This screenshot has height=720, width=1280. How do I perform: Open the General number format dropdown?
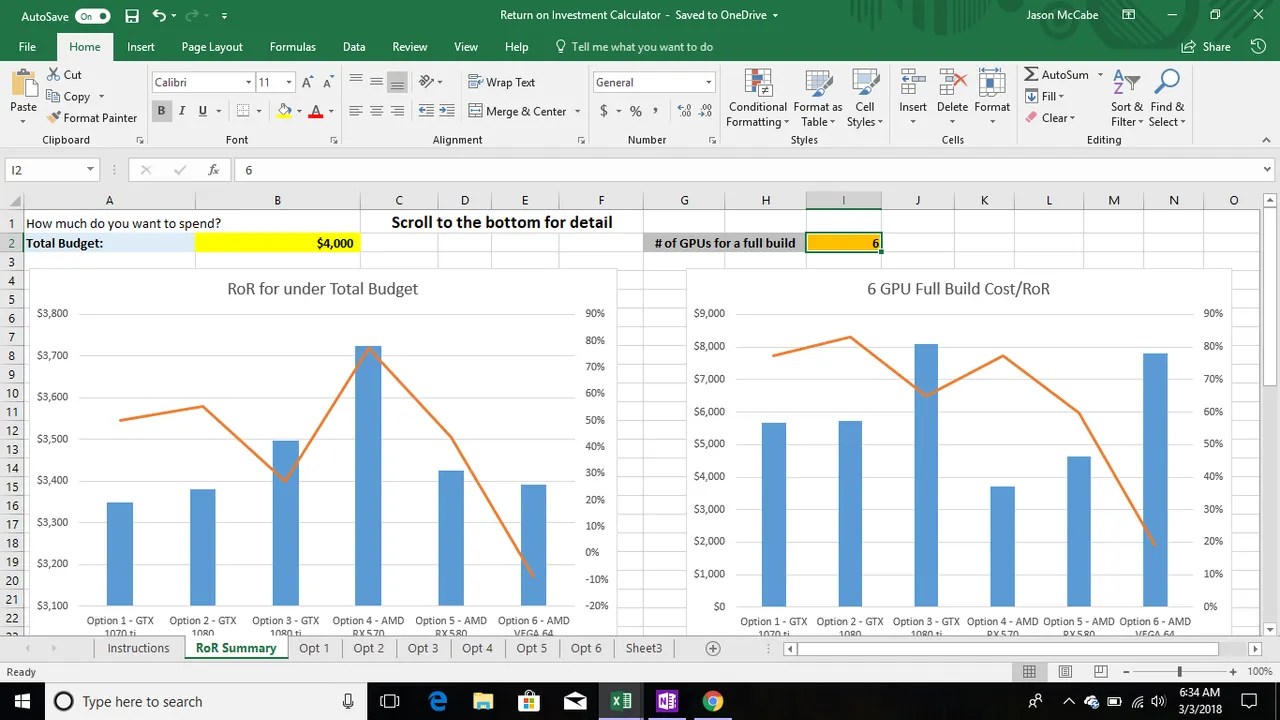(x=708, y=82)
